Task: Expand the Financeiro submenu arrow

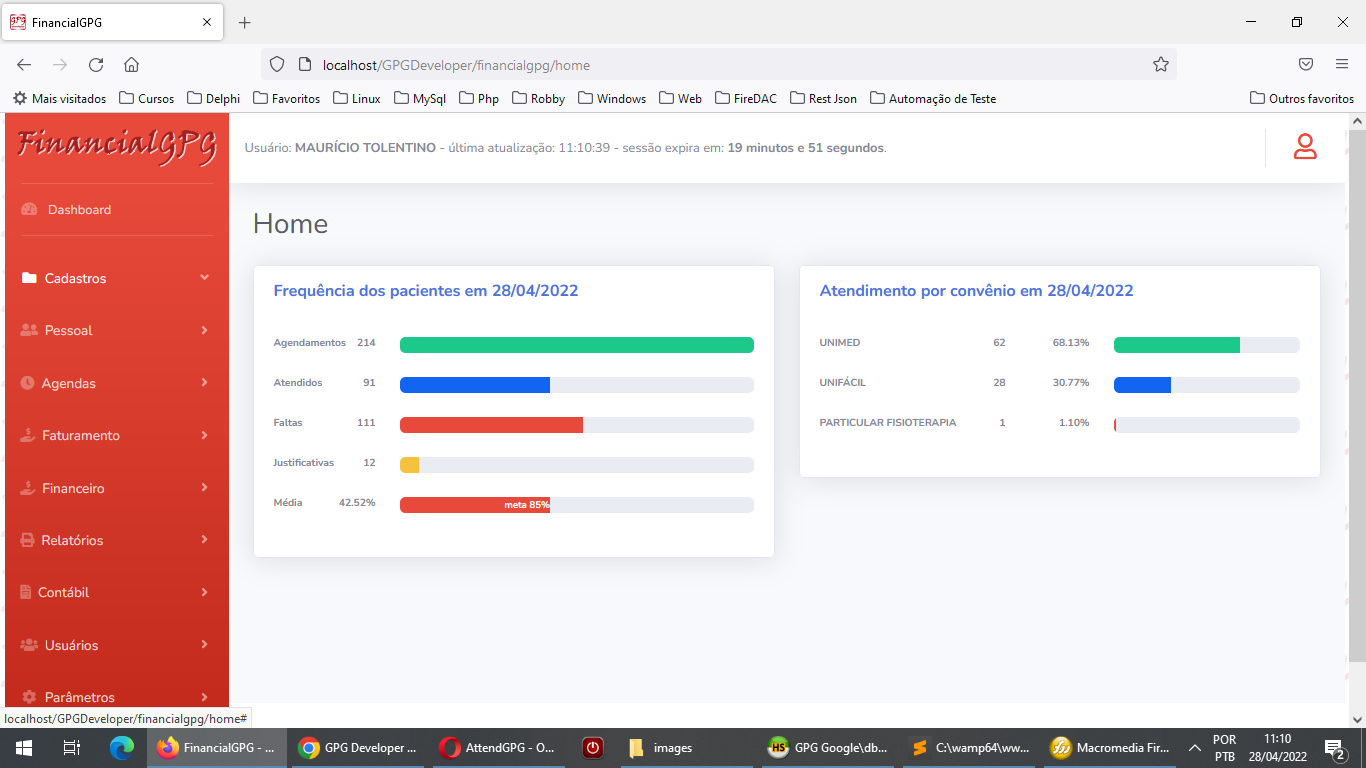Action: (204, 488)
